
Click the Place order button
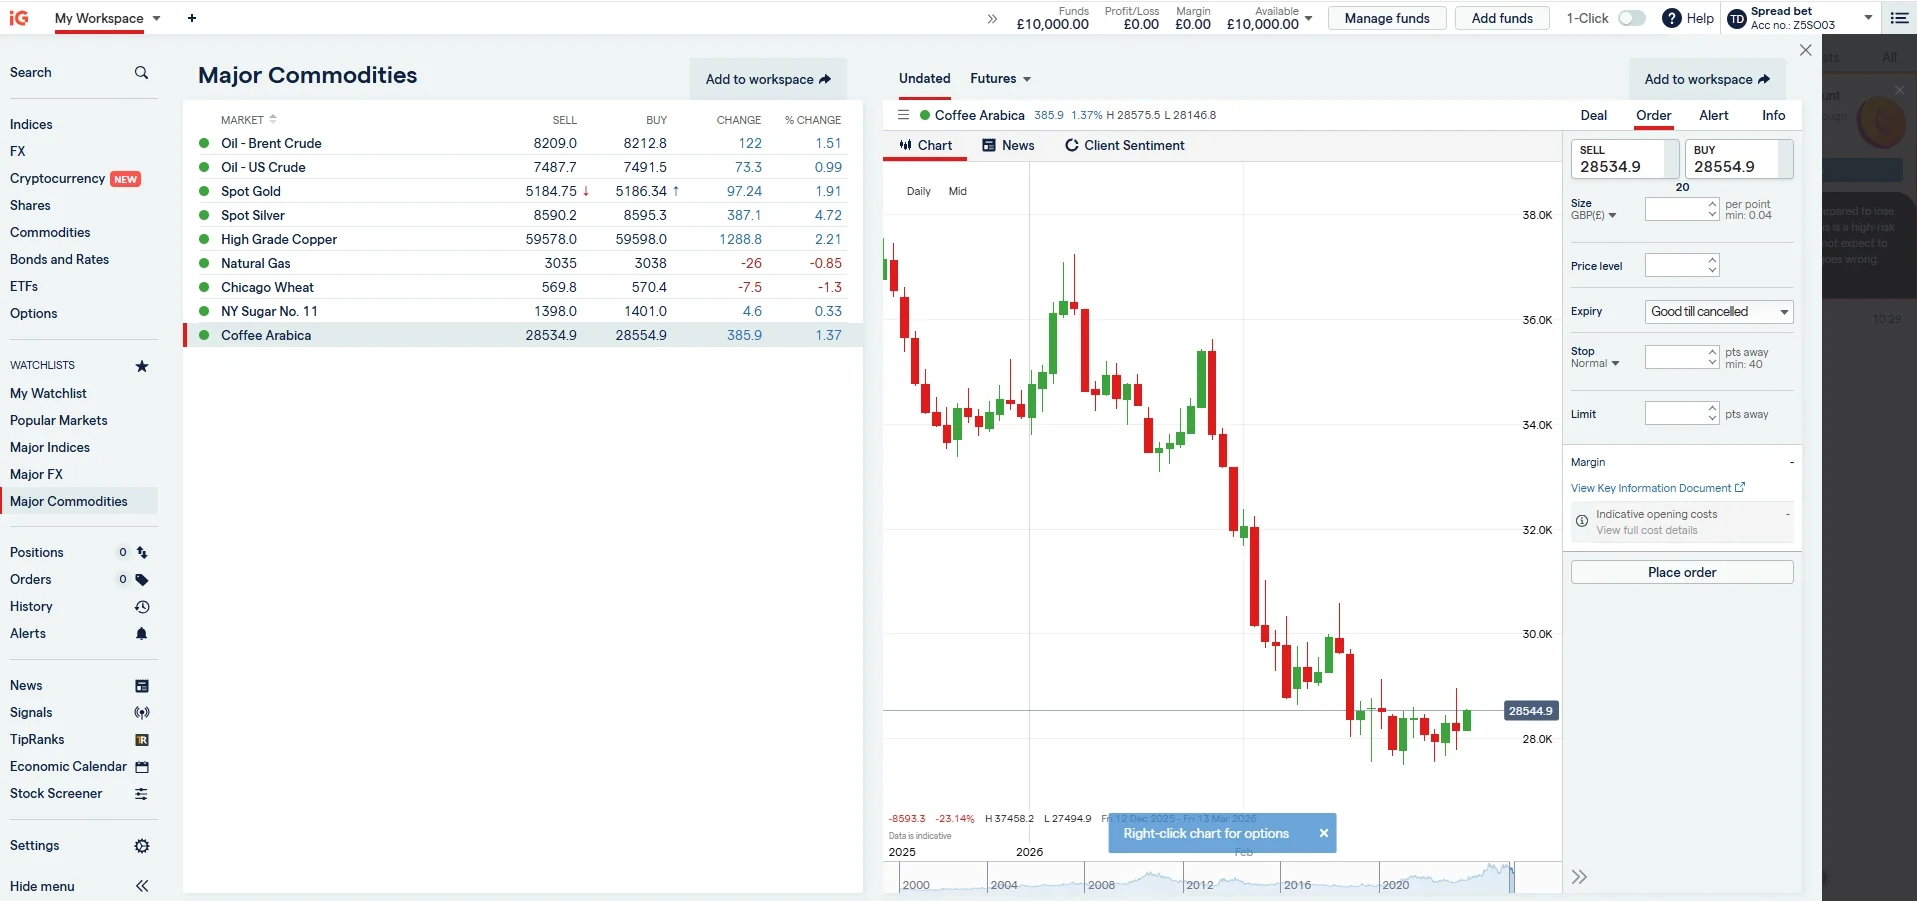click(x=1681, y=571)
